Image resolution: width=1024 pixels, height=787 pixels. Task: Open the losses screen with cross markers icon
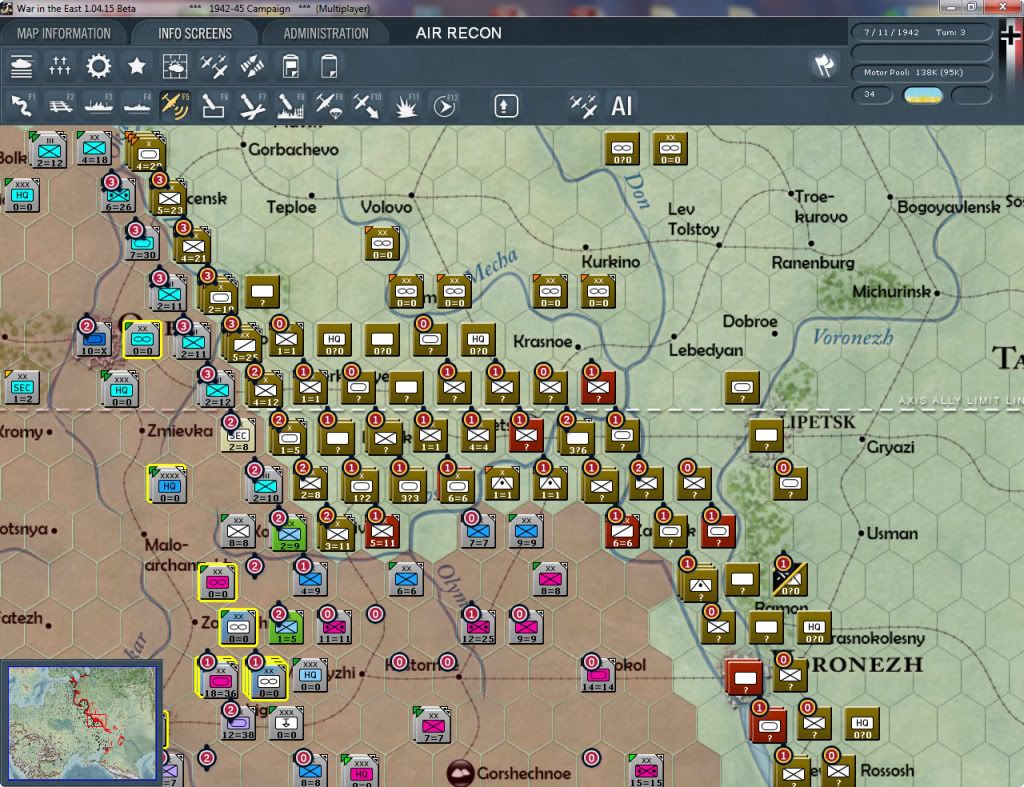[x=59, y=66]
